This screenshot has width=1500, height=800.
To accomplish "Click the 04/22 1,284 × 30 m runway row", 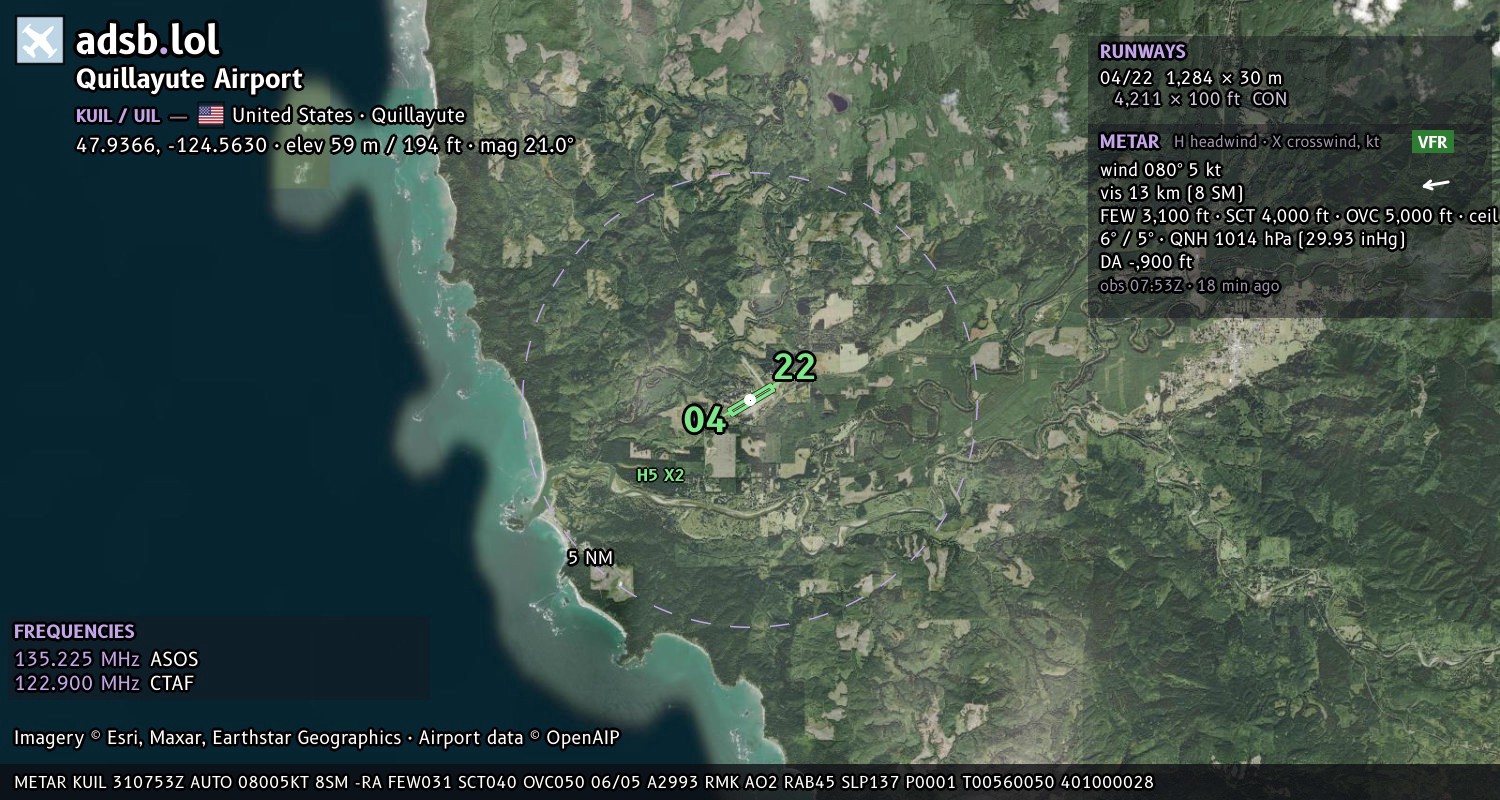I will [x=1190, y=77].
